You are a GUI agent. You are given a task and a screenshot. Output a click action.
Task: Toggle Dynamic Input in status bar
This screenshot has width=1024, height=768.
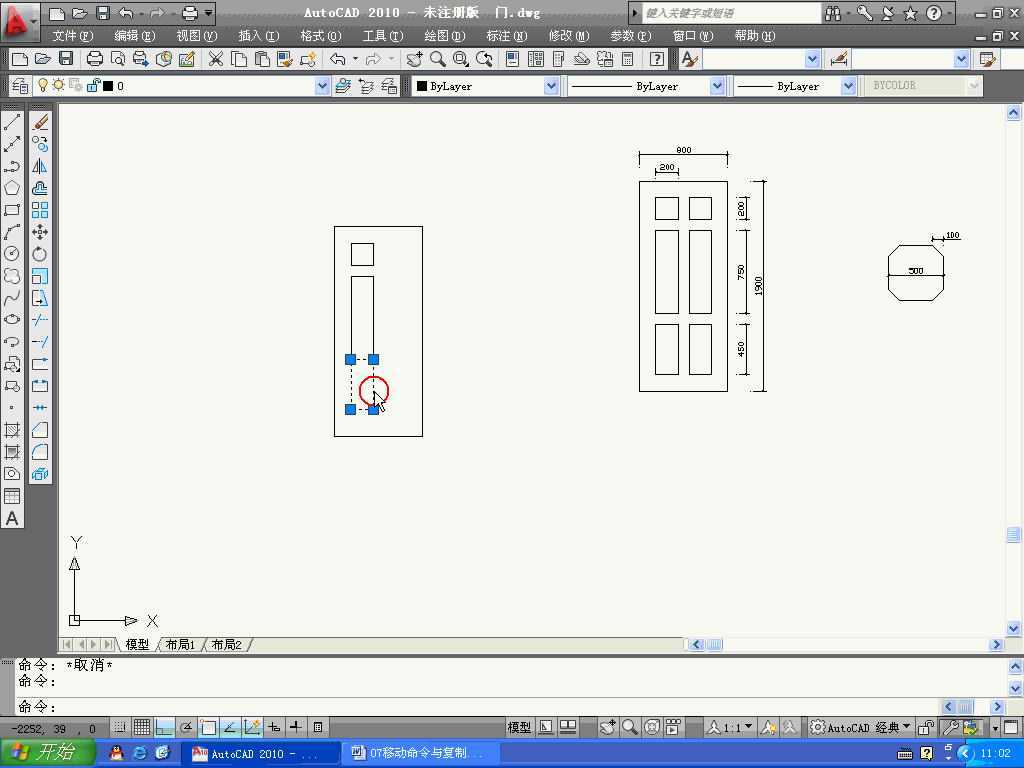274,727
